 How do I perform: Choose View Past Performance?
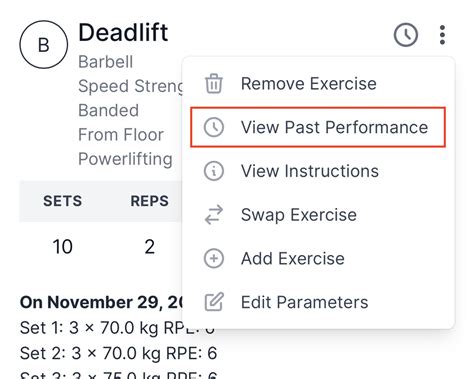[318, 127]
